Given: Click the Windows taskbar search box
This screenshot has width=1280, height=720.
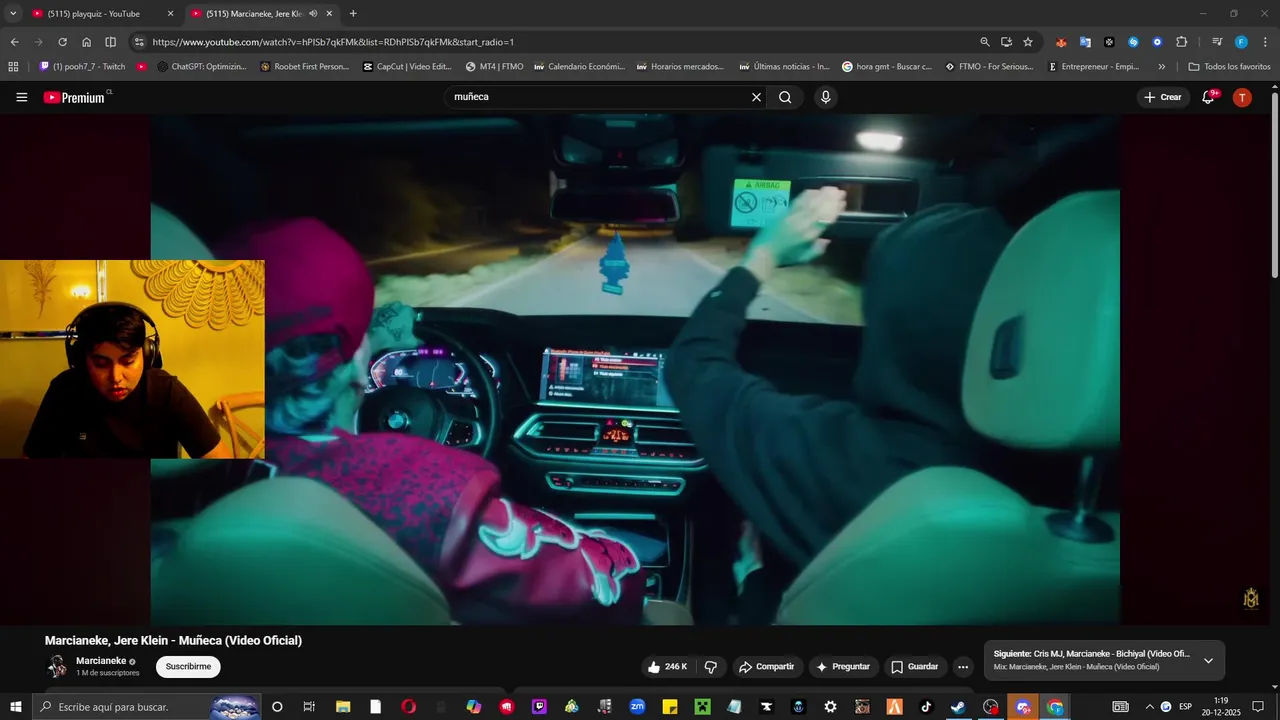Looking at the screenshot, I should 148,707.
